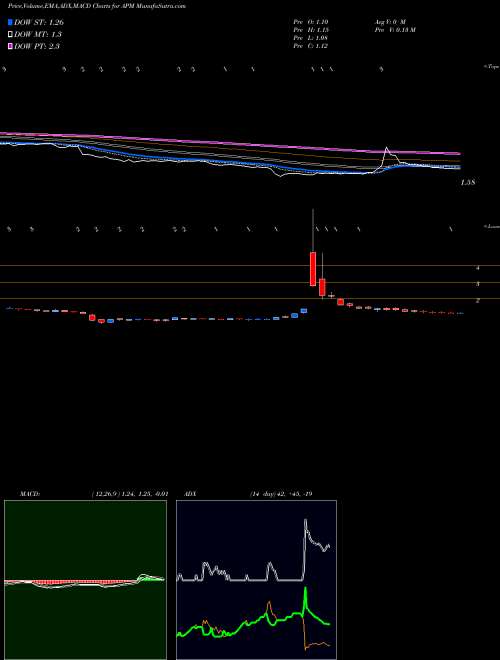This screenshot has width=500, height=660.
Task: Click the 'Tops' marker row label
Action: point(492,67)
